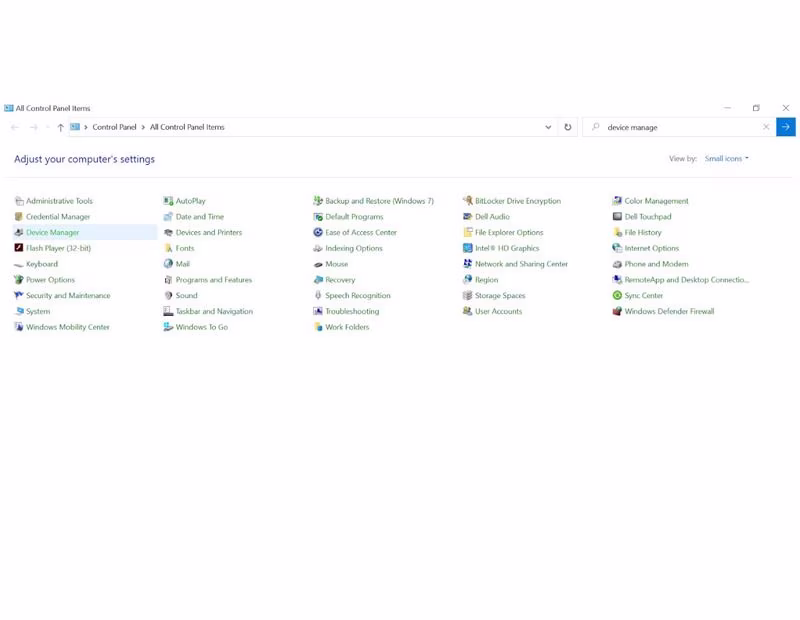Image resolution: width=800 pixels, height=620 pixels.
Task: Open the Default Programs link
Action: tap(354, 217)
